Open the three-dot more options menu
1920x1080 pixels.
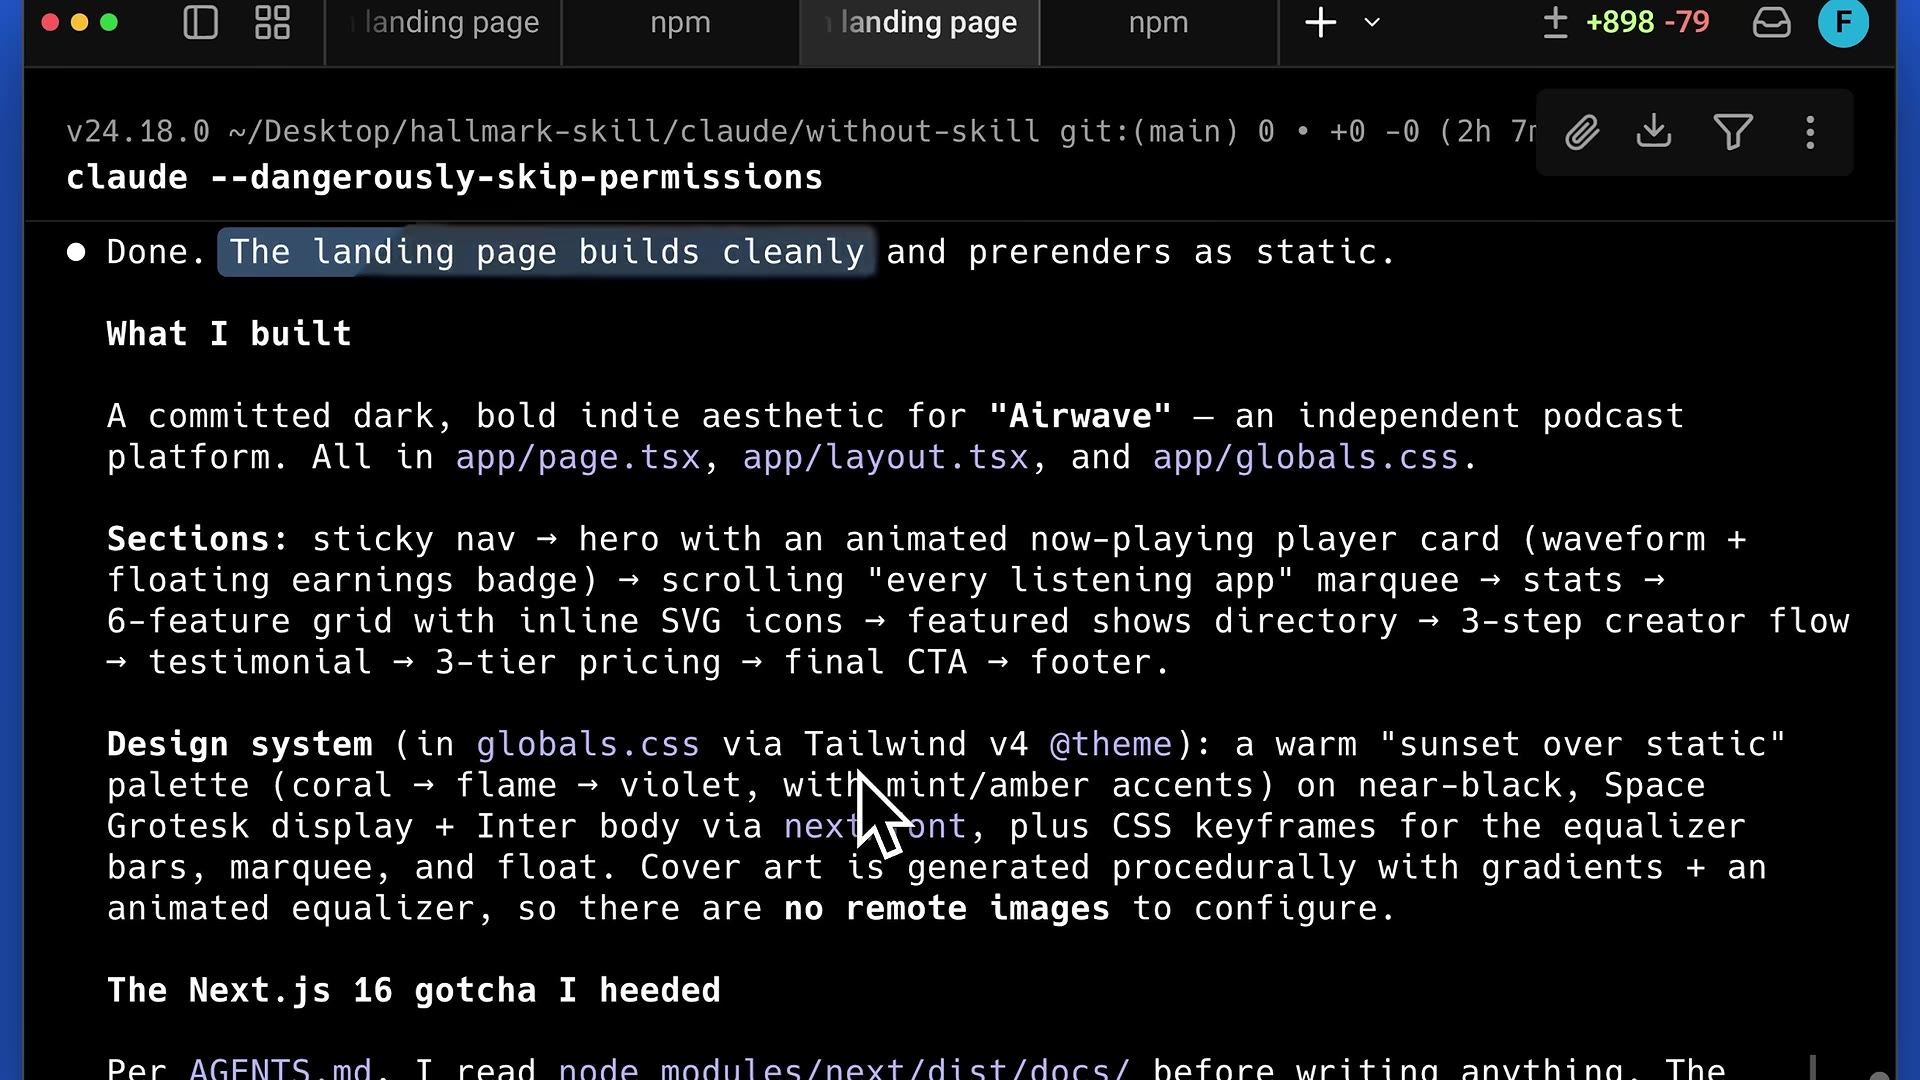pos(1810,132)
